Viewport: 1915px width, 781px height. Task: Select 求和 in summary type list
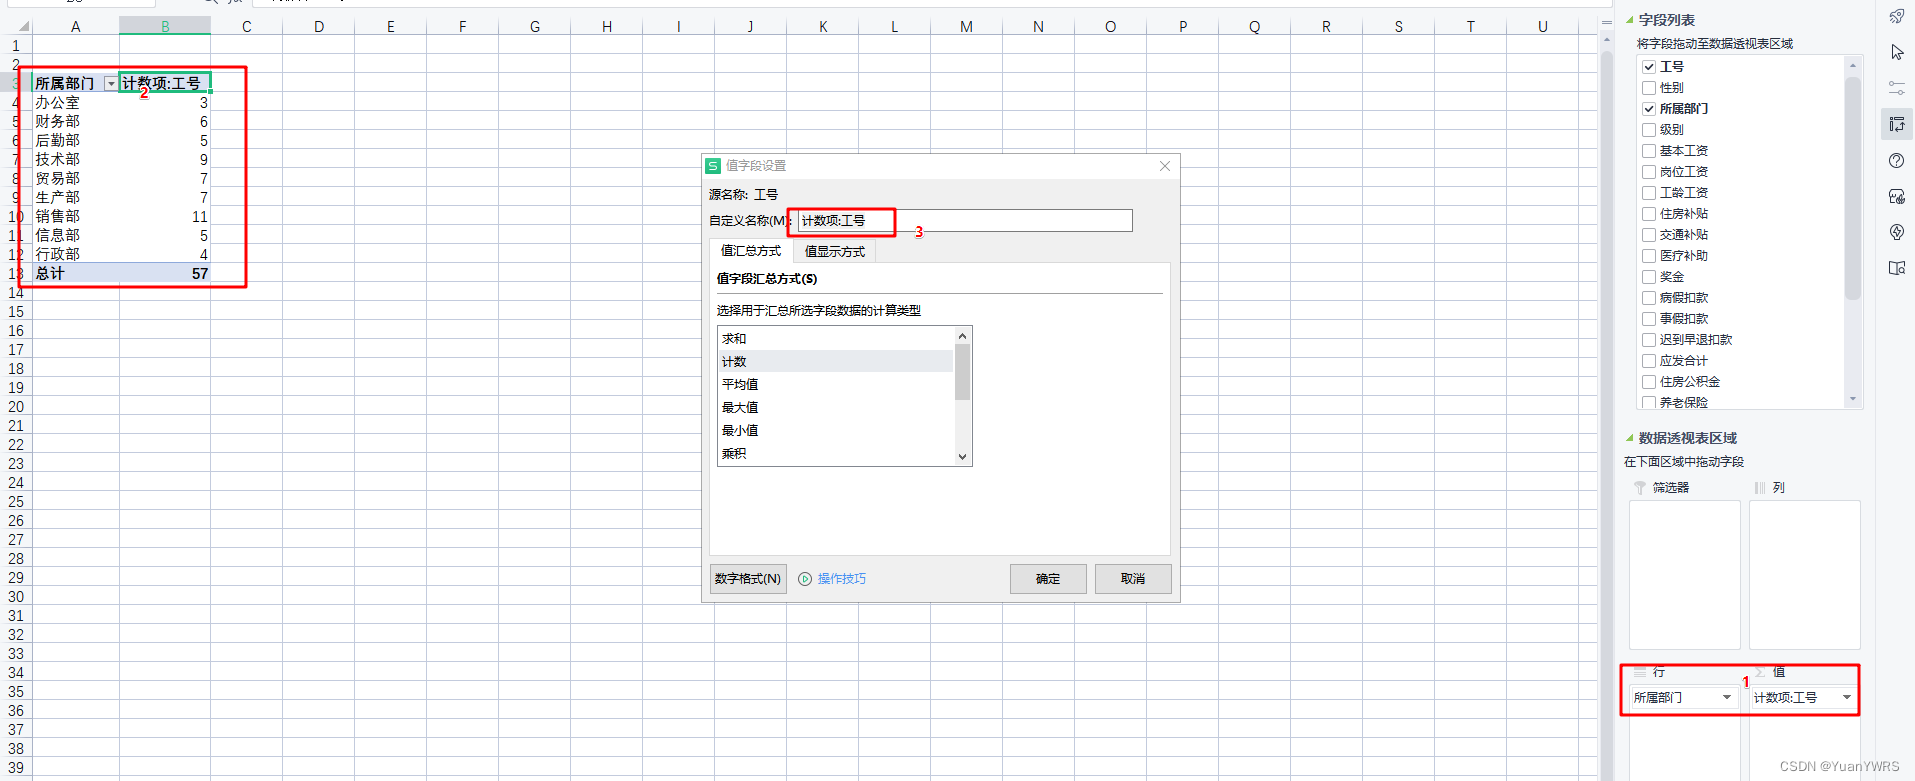coord(835,339)
